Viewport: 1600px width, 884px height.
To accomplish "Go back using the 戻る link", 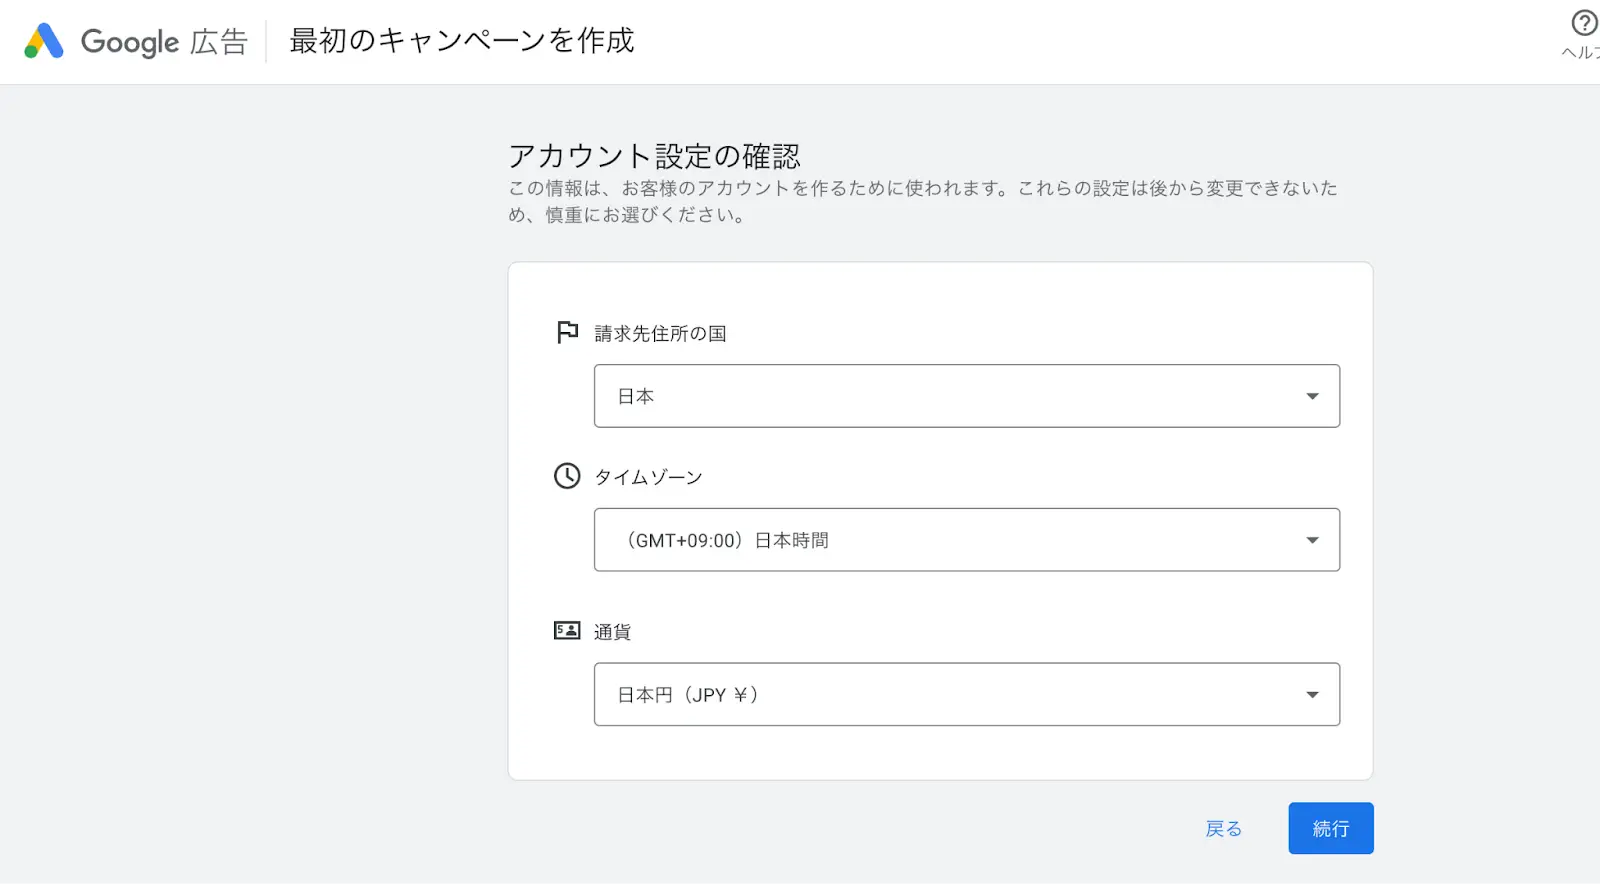I will (1223, 829).
